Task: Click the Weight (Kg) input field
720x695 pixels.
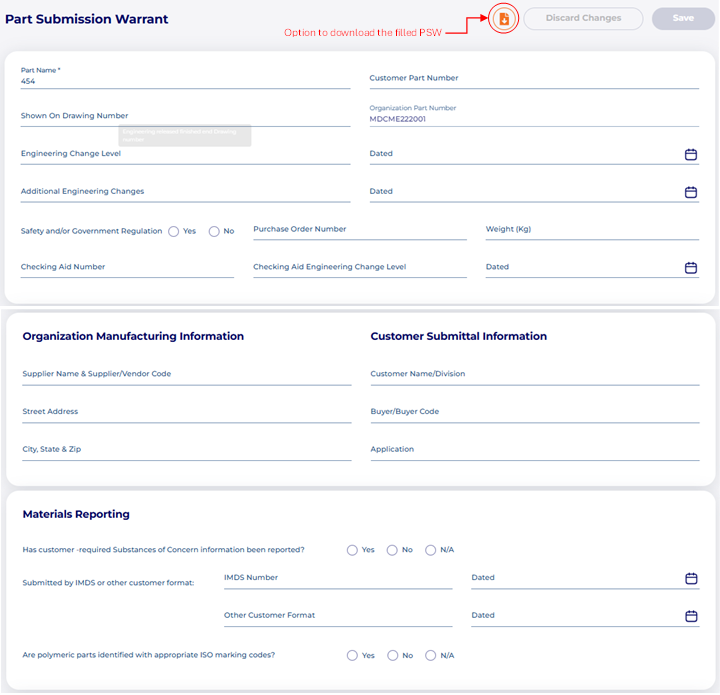Action: click(592, 230)
